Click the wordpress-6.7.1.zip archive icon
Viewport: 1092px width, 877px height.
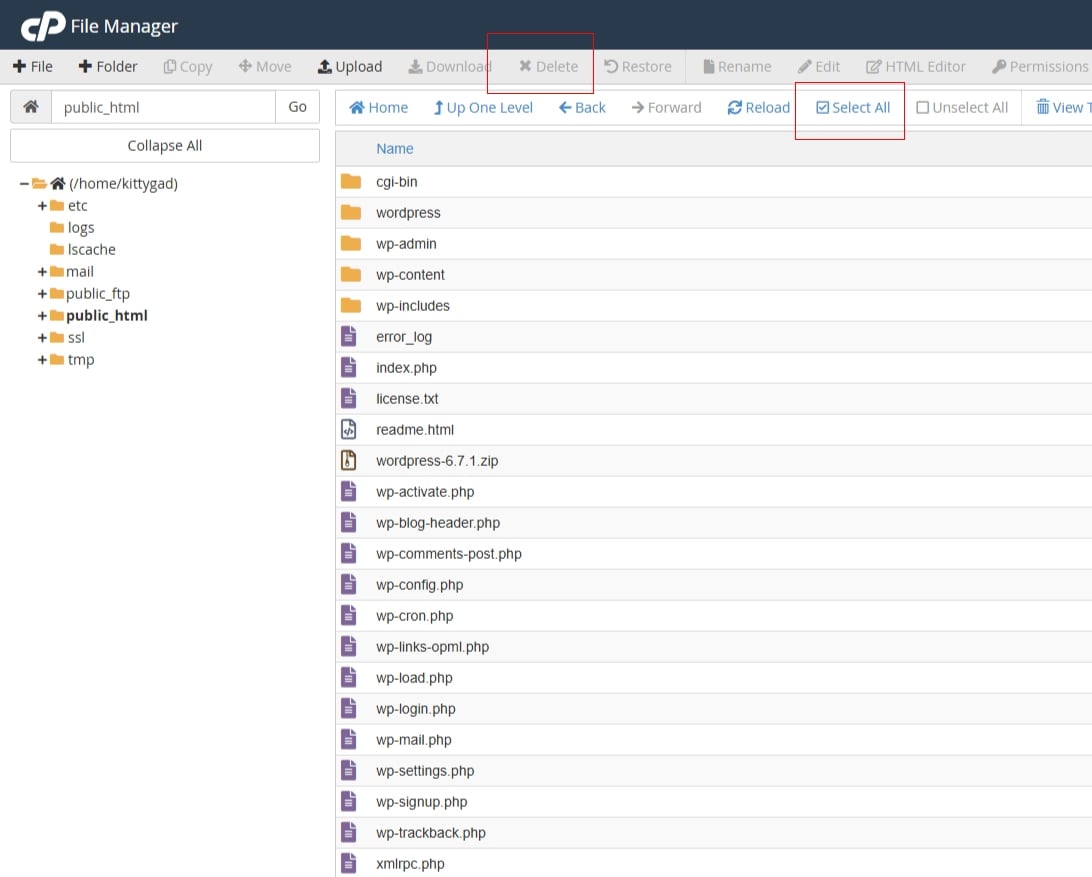click(x=349, y=460)
